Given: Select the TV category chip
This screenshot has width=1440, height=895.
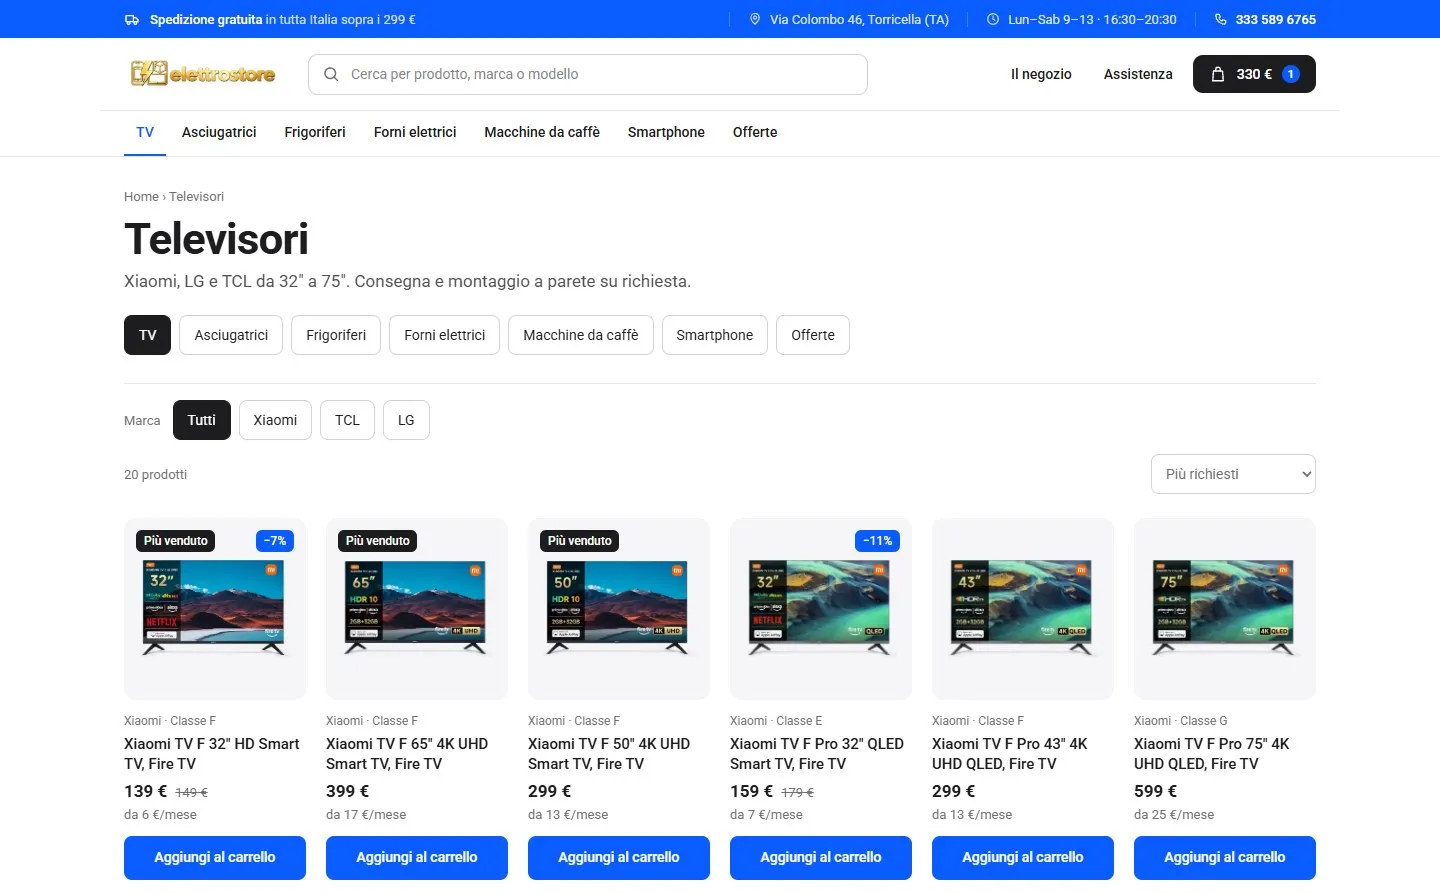Looking at the screenshot, I should click(x=148, y=335).
